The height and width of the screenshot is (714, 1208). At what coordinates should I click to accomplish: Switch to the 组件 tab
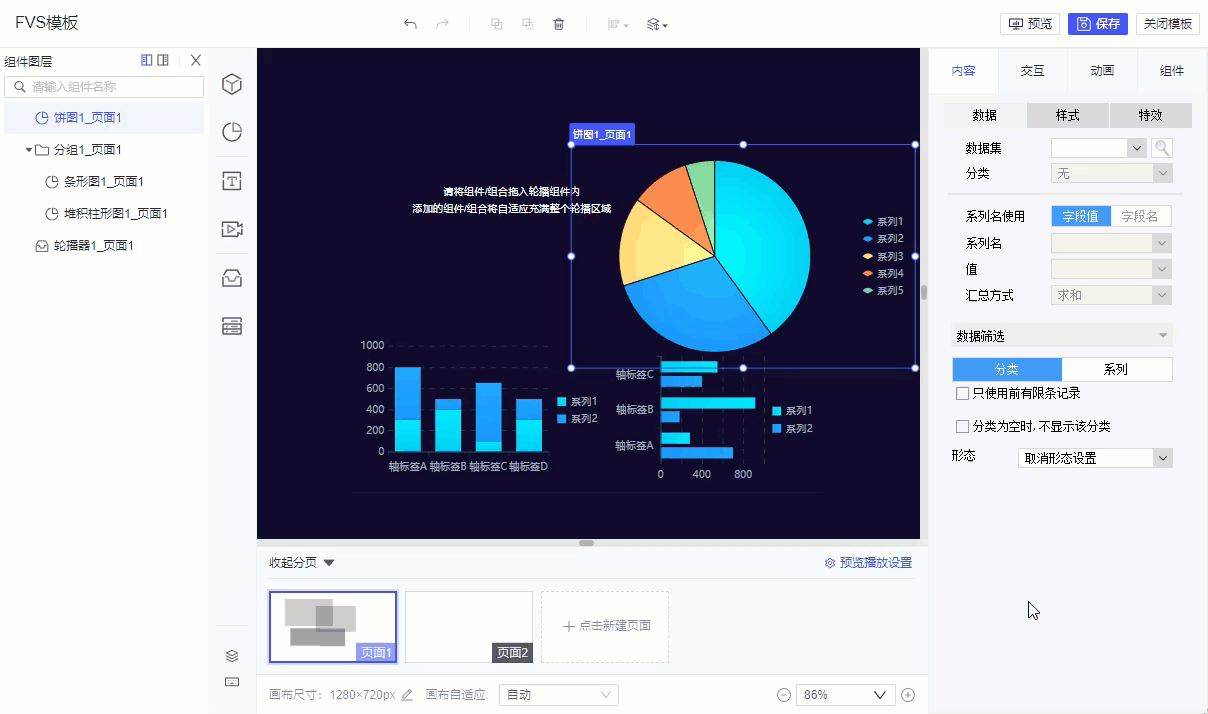1172,71
